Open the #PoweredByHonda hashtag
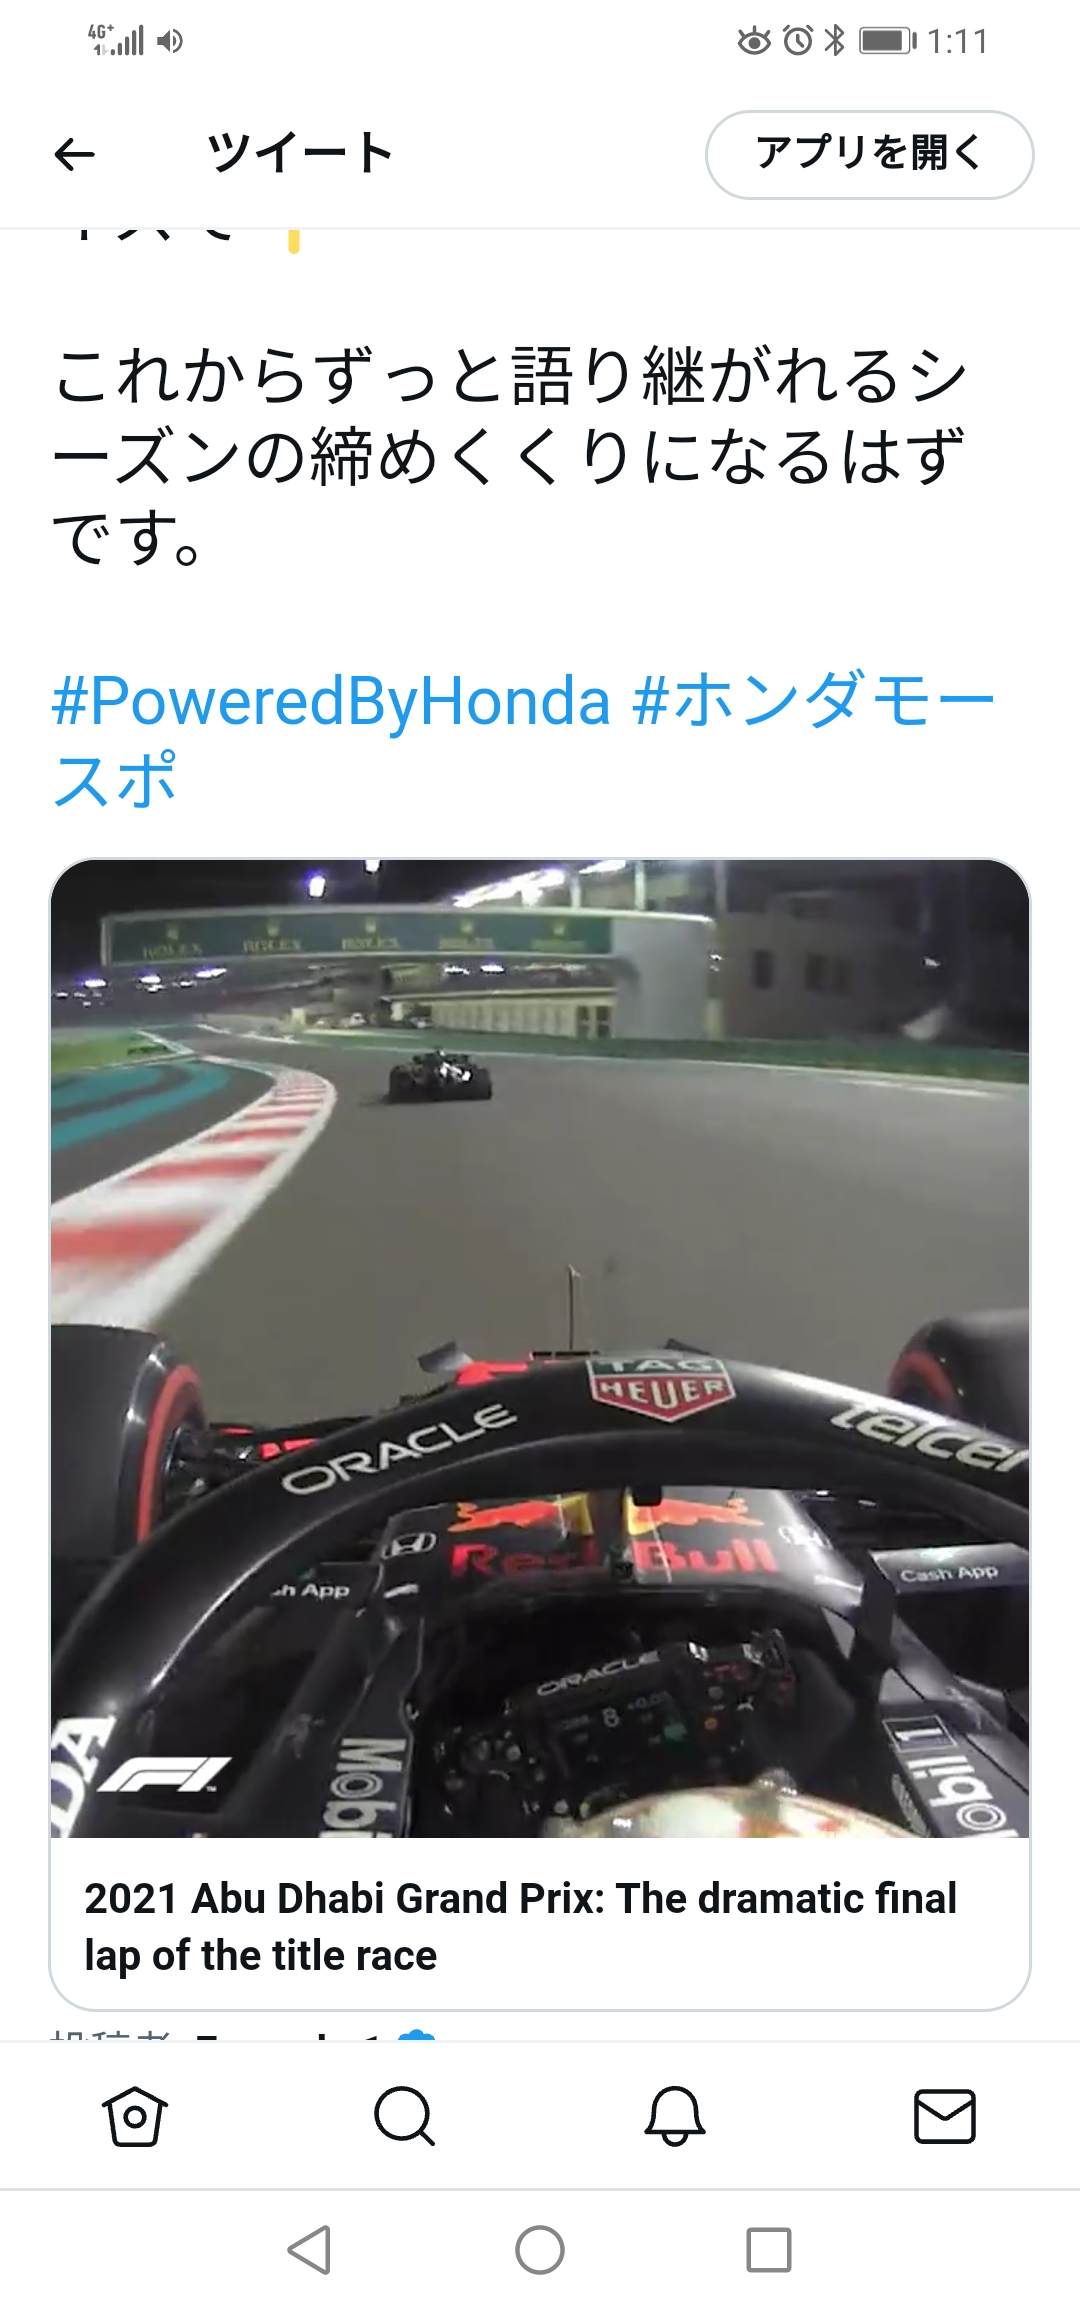The width and height of the screenshot is (1080, 2312). click(x=331, y=701)
